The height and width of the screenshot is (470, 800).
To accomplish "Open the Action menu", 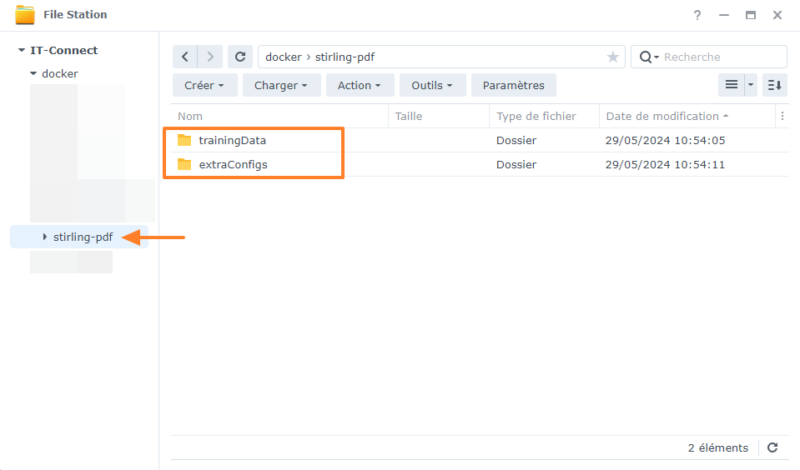I will [360, 85].
